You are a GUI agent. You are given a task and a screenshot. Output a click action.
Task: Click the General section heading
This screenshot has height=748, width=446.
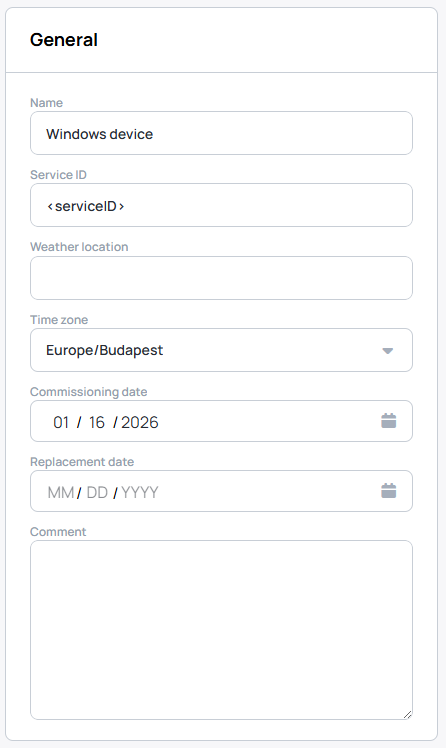(x=64, y=40)
